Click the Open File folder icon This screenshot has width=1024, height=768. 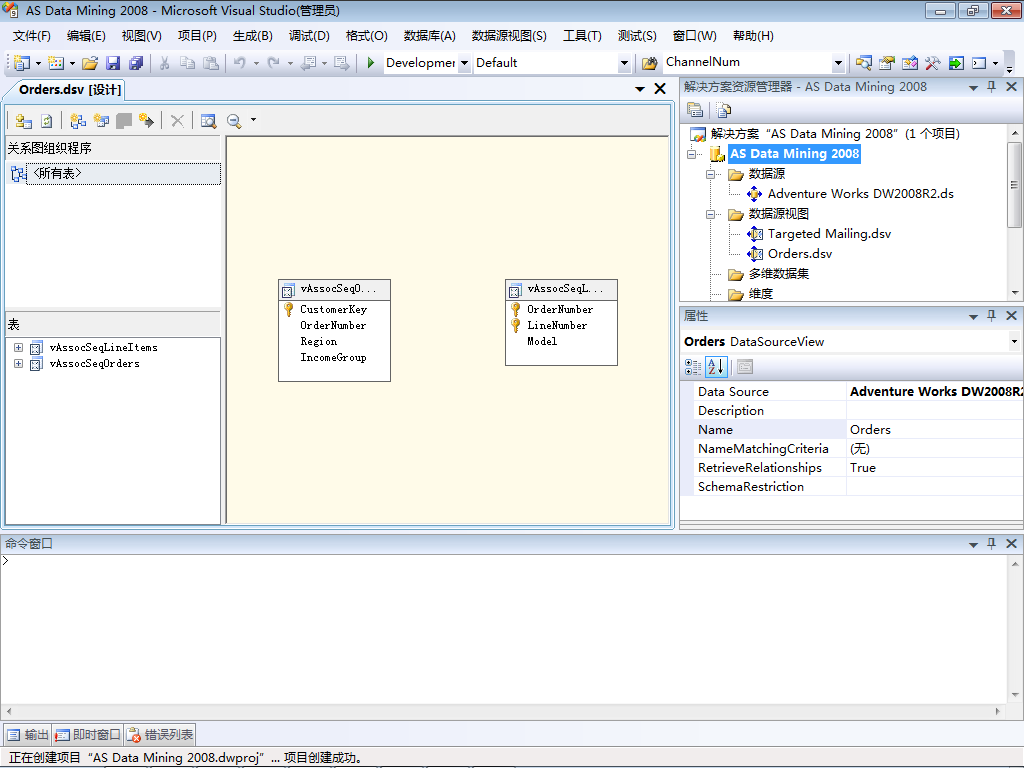[90, 63]
